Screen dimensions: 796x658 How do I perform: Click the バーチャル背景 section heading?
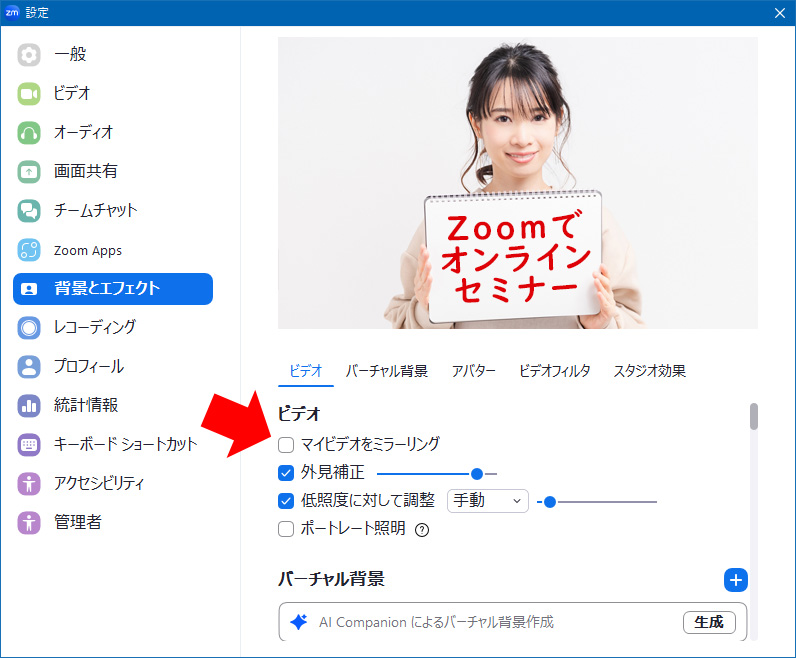[x=331, y=579]
